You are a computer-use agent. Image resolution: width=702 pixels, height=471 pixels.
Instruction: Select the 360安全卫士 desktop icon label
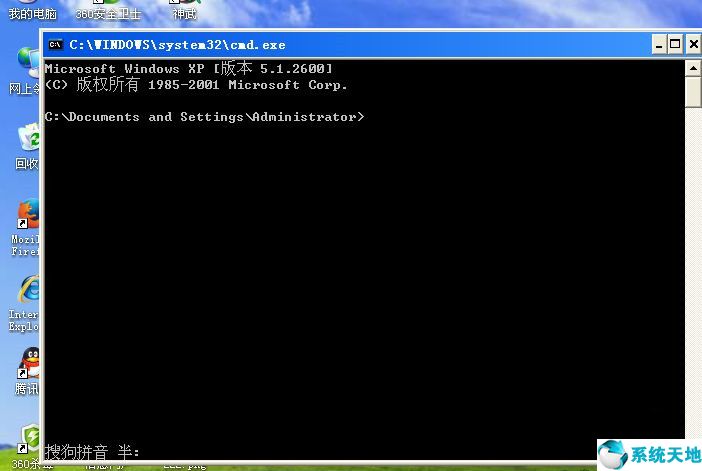108,14
